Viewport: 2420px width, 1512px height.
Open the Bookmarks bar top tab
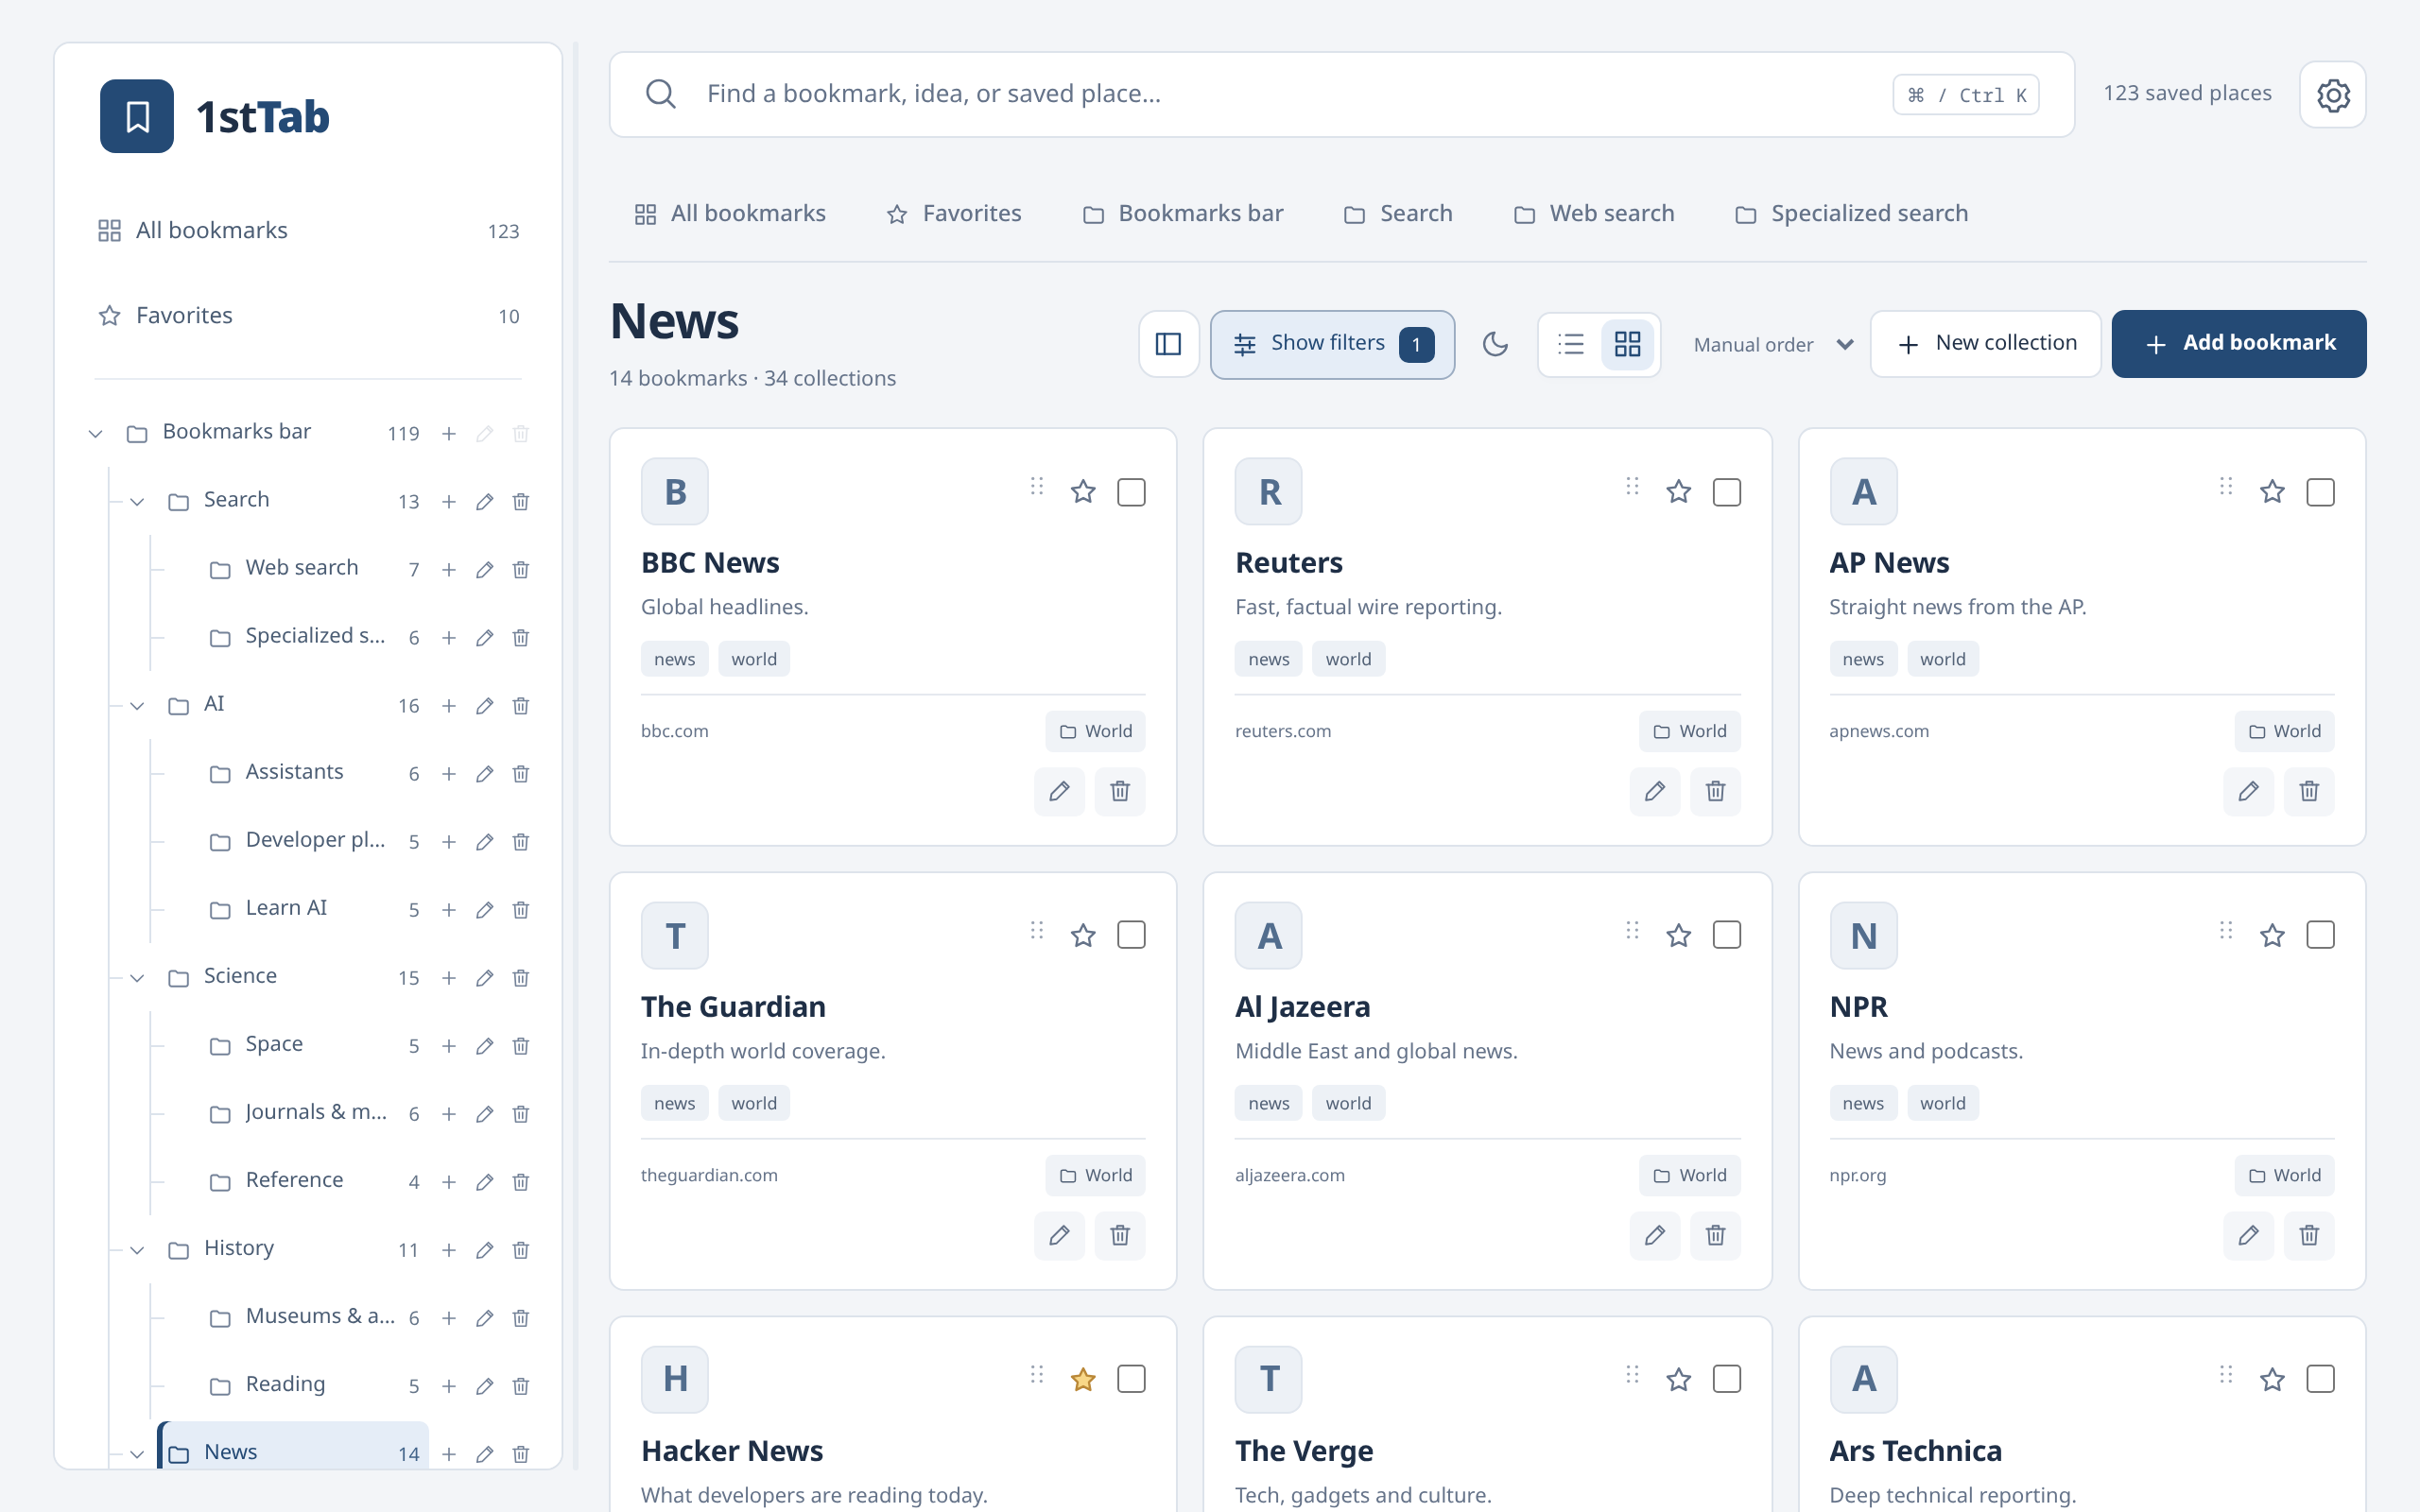[1183, 213]
